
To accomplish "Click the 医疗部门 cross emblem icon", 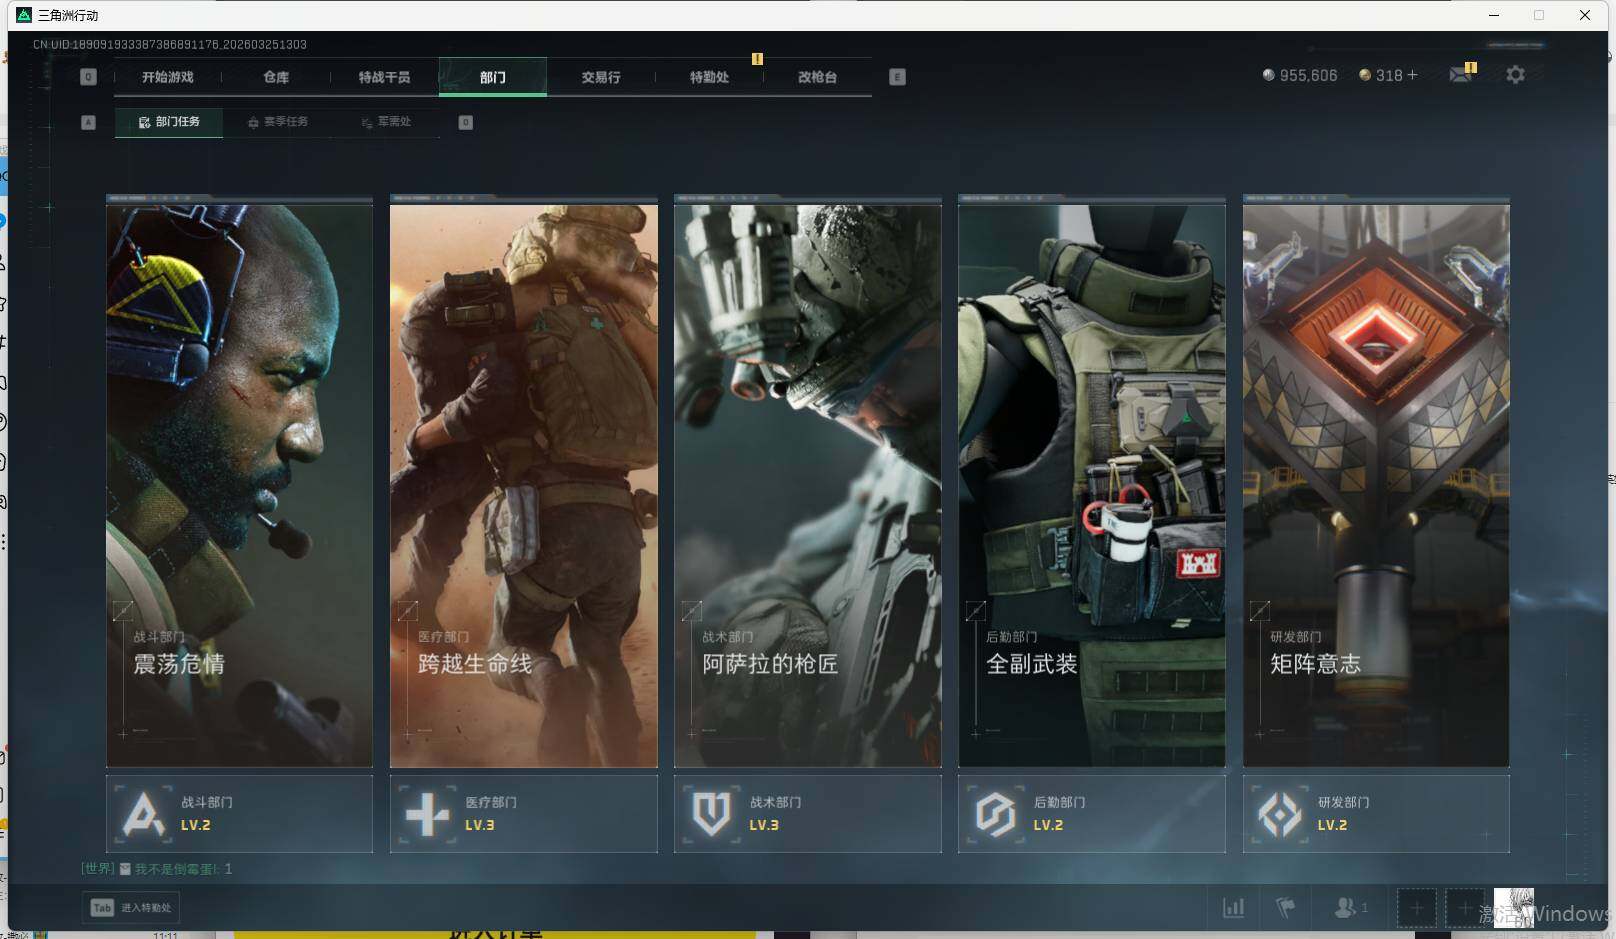I will coord(427,814).
